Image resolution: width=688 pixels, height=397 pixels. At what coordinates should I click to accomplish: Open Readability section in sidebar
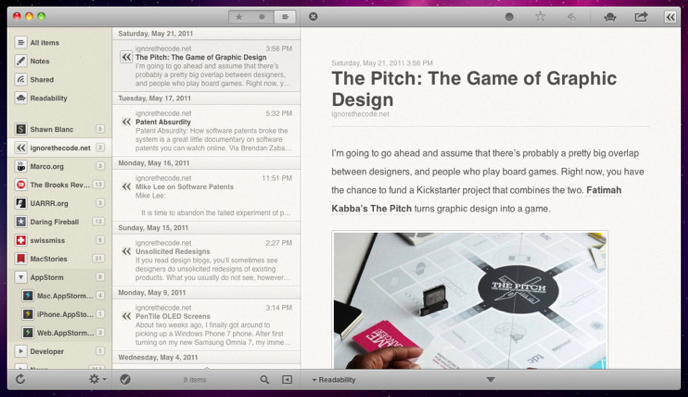coord(59,98)
